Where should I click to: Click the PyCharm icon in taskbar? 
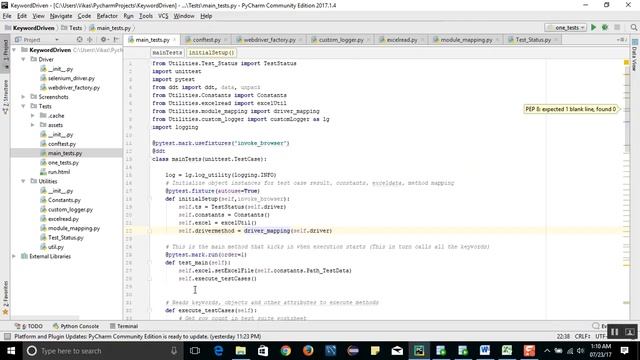pyautogui.click(x=419, y=351)
